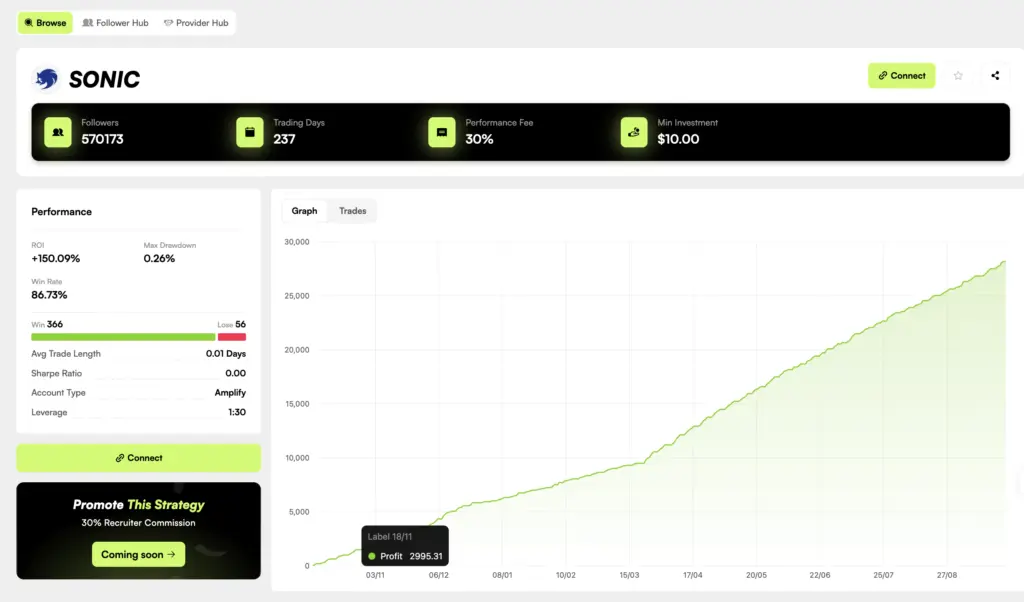
Task: Click the Sharpe Ratio value 0.00
Action: click(236, 373)
